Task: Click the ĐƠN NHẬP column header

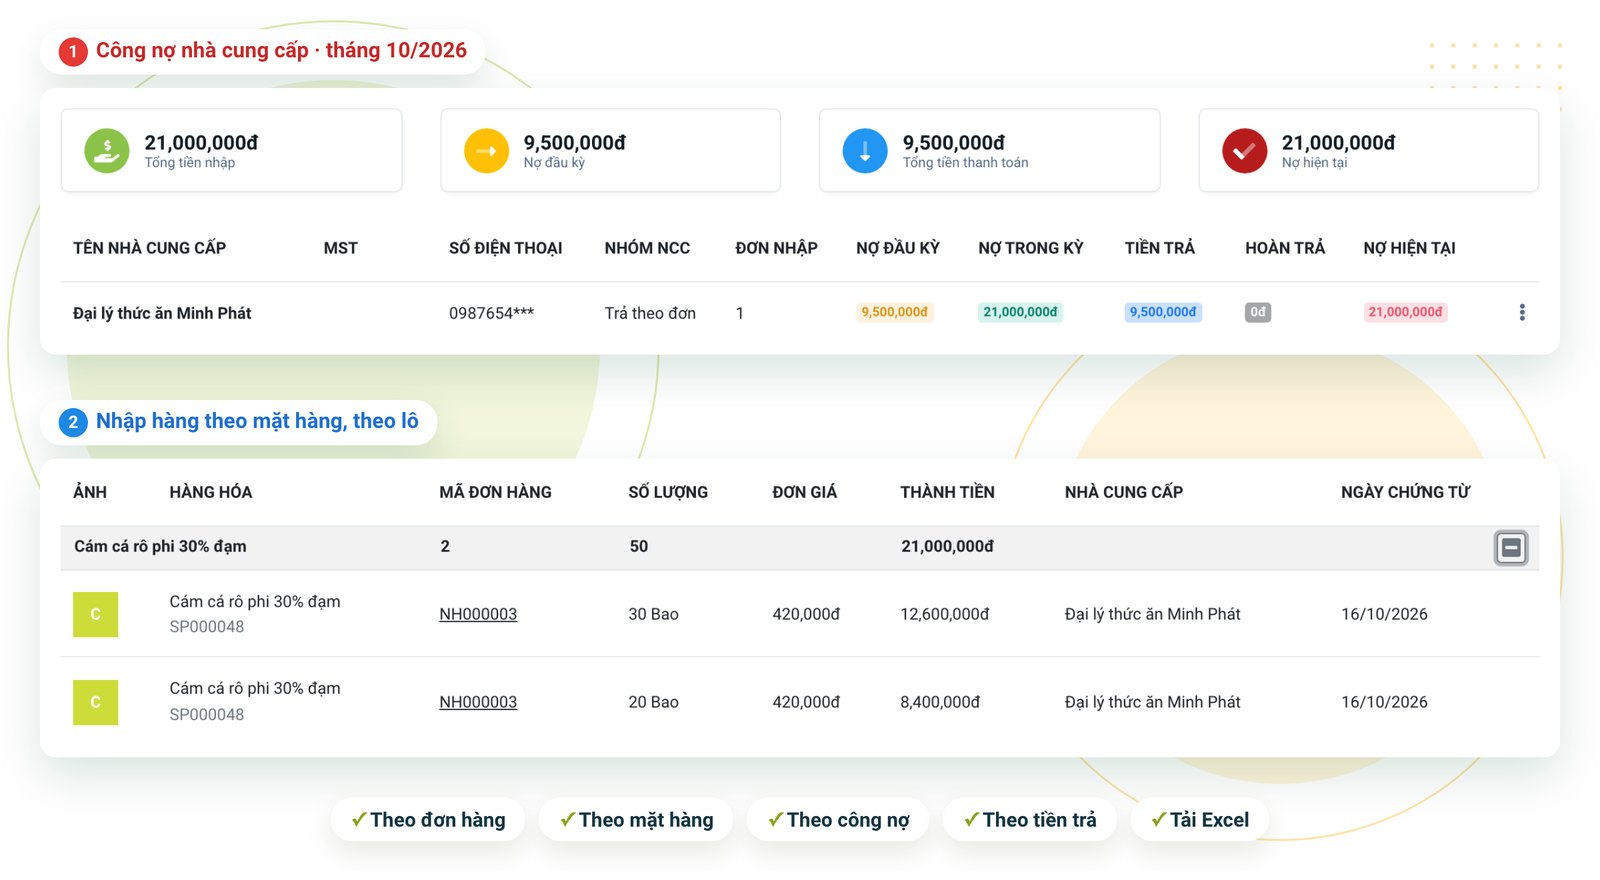Action: [x=776, y=248]
